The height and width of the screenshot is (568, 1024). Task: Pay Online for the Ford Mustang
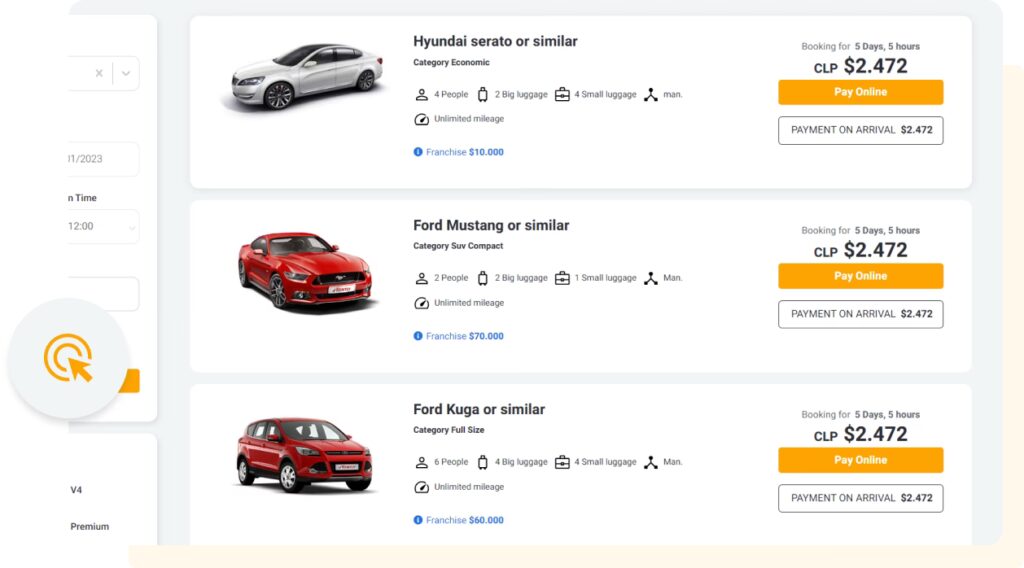[x=860, y=276]
